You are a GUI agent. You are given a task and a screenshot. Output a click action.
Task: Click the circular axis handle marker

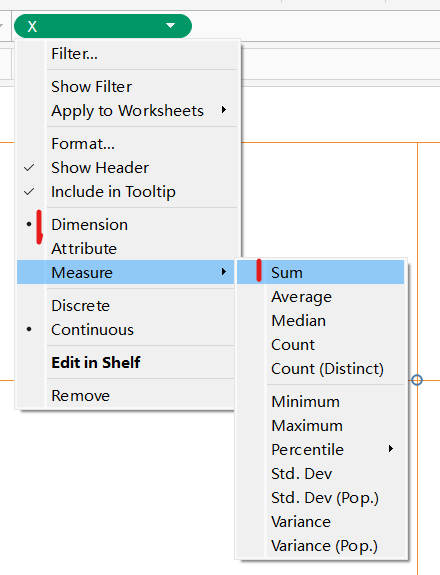(x=417, y=380)
